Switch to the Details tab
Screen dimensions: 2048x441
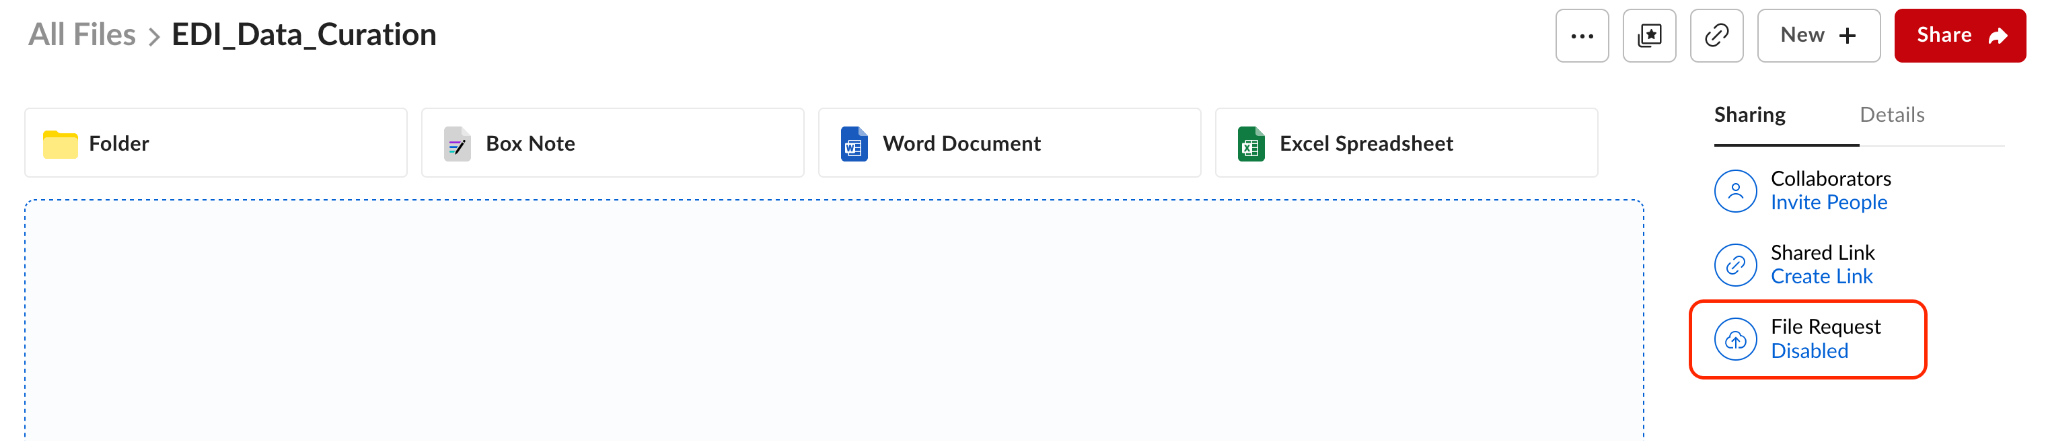tap(1892, 115)
